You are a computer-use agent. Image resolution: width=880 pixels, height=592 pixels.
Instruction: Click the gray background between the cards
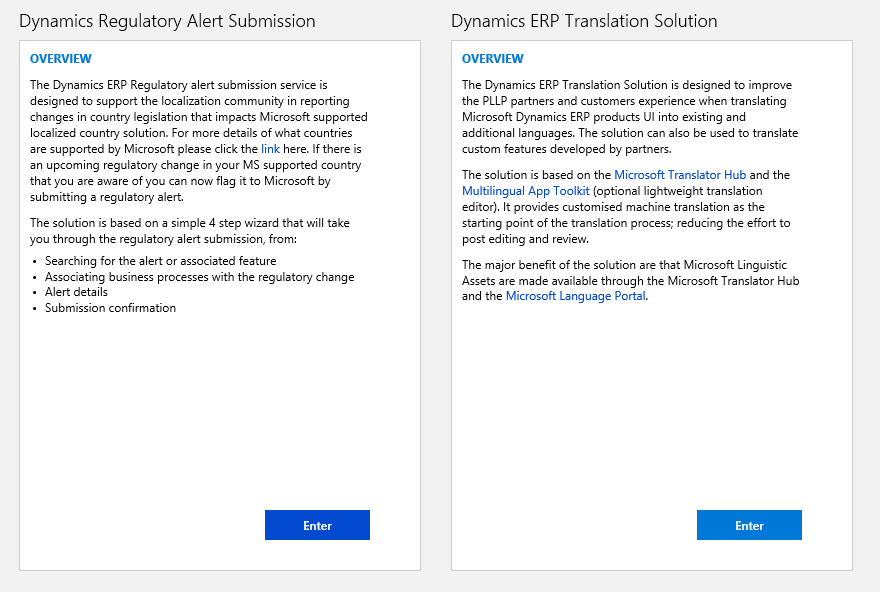(x=436, y=300)
